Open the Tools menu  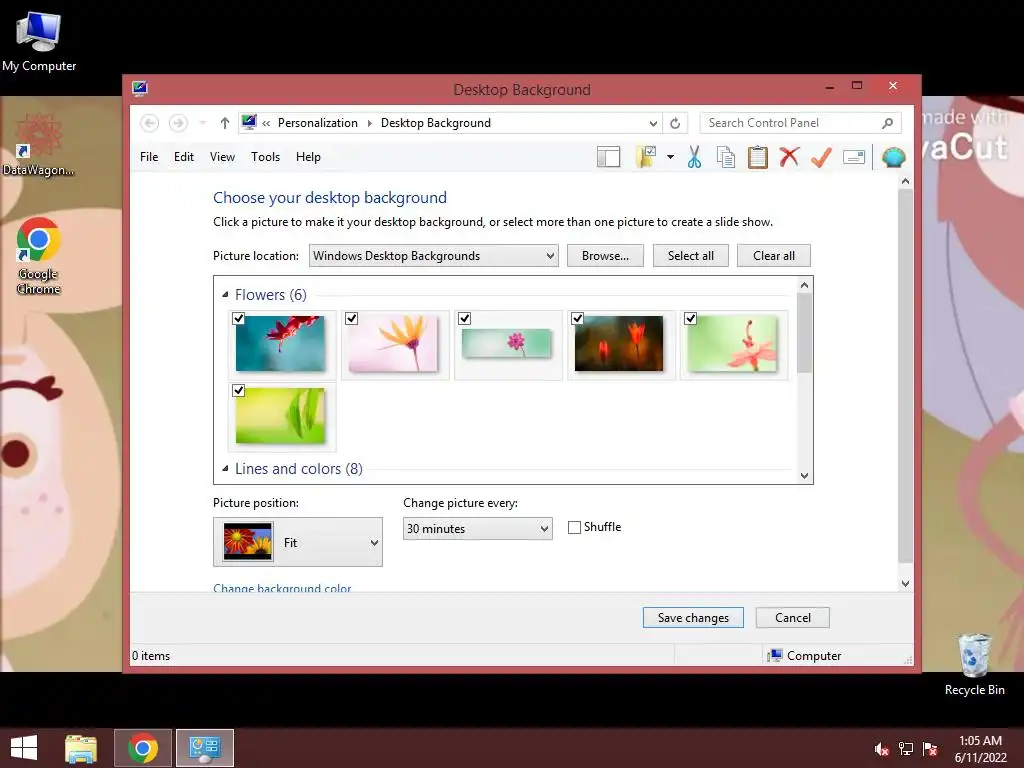(x=265, y=157)
